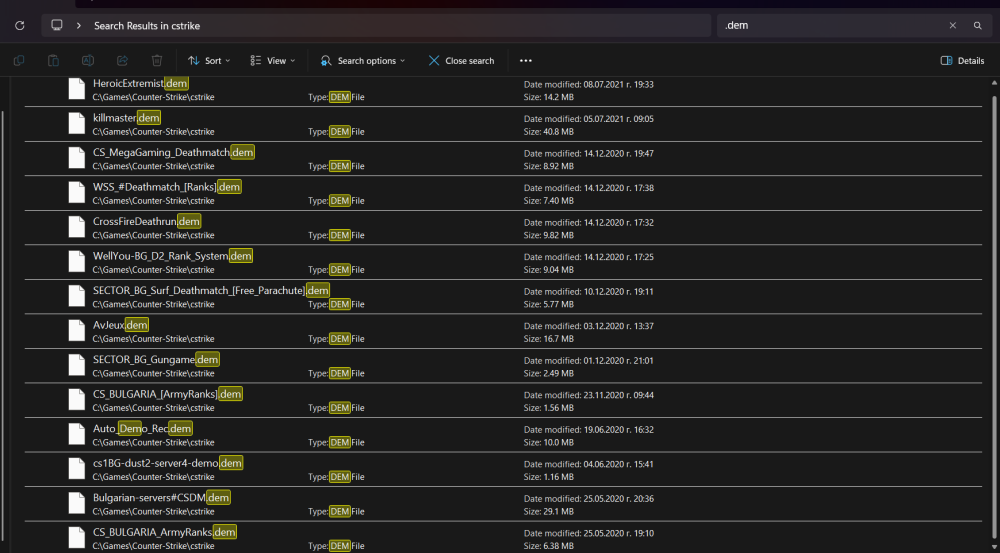Select the WellYou-BG_D2_Rank_System.dem file icon

click(x=77, y=262)
